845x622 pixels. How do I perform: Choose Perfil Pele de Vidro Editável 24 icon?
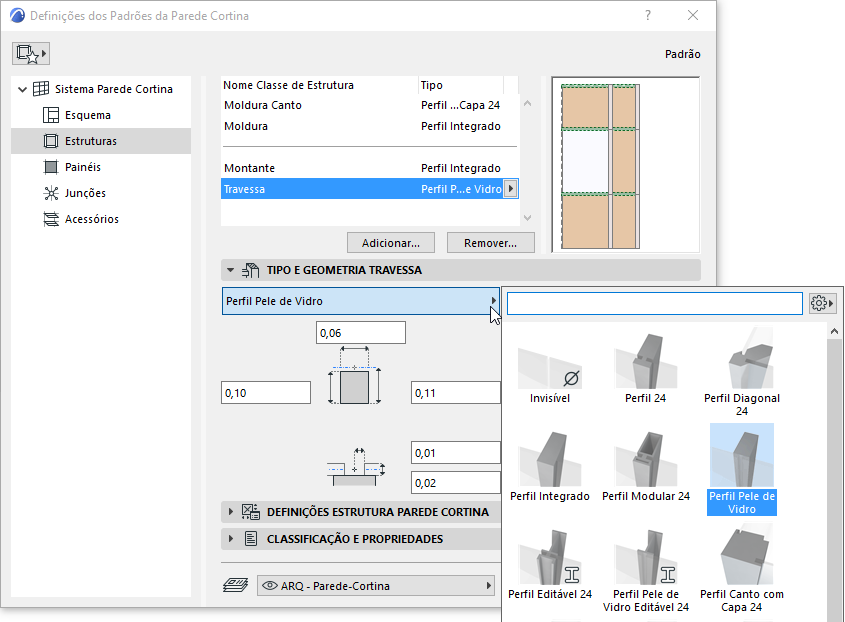click(646, 557)
